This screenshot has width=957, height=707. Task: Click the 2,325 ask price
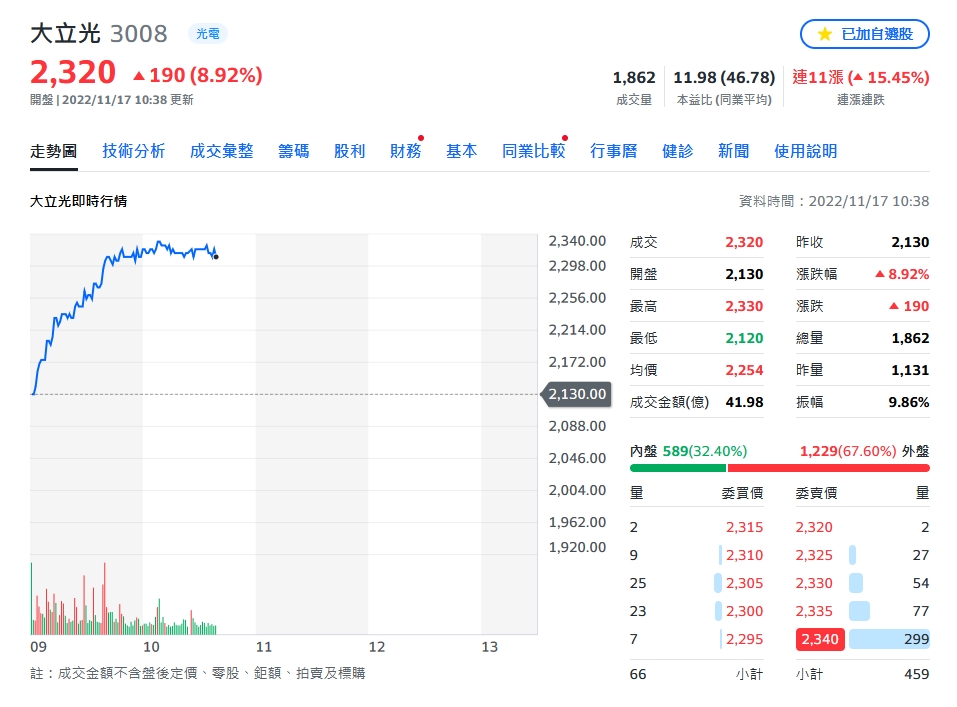(x=814, y=555)
